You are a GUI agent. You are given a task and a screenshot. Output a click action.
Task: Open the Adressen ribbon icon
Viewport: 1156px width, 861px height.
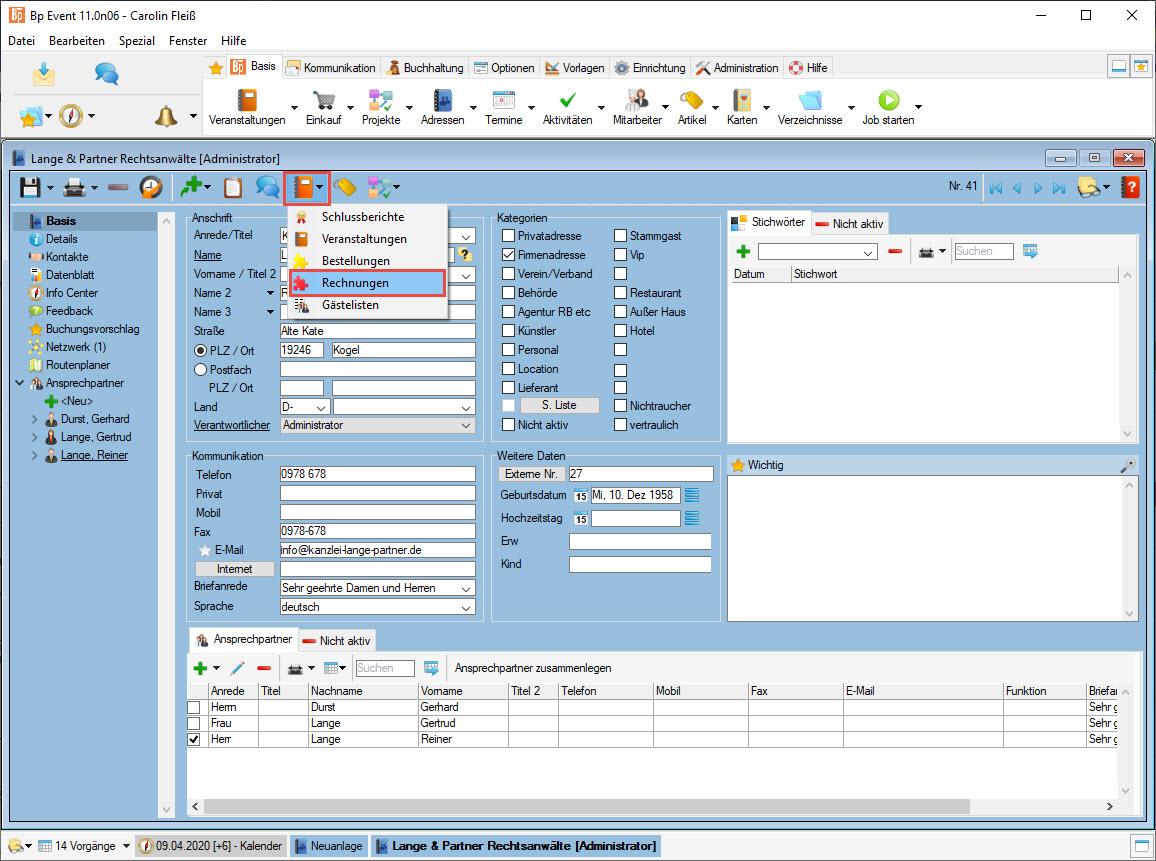pyautogui.click(x=442, y=101)
